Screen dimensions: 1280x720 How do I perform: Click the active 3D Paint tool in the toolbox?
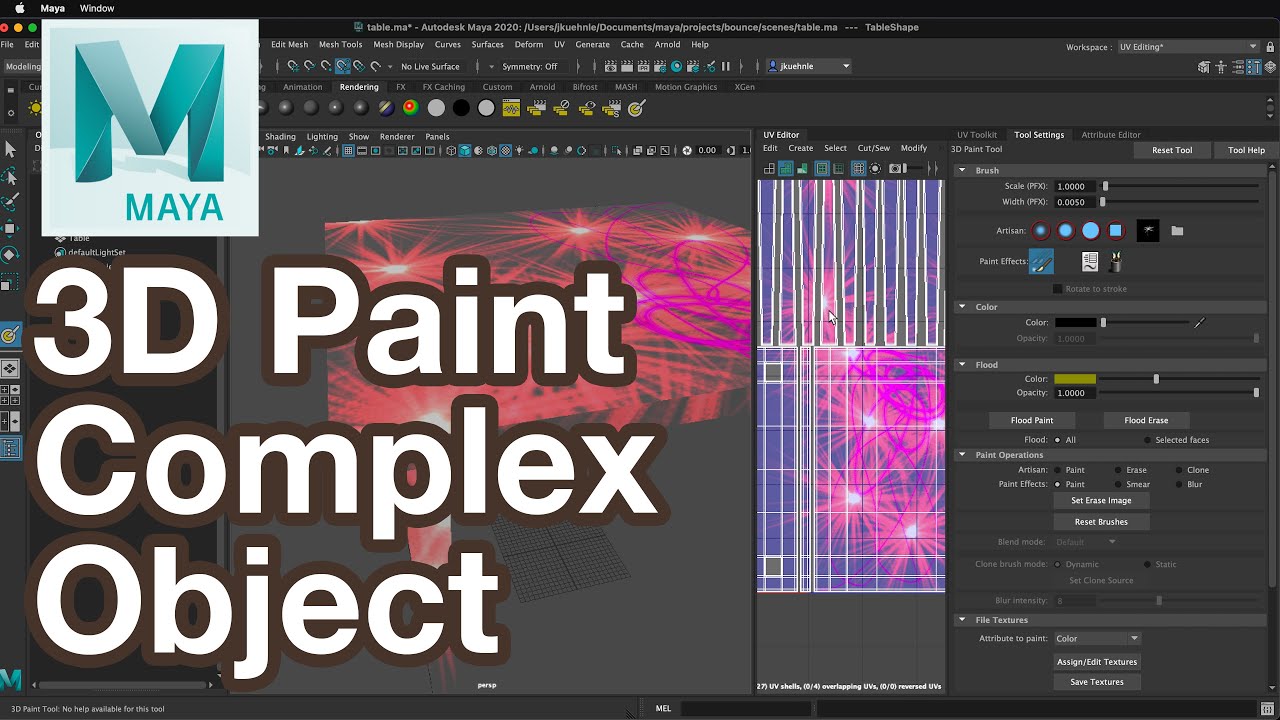[x=10, y=335]
